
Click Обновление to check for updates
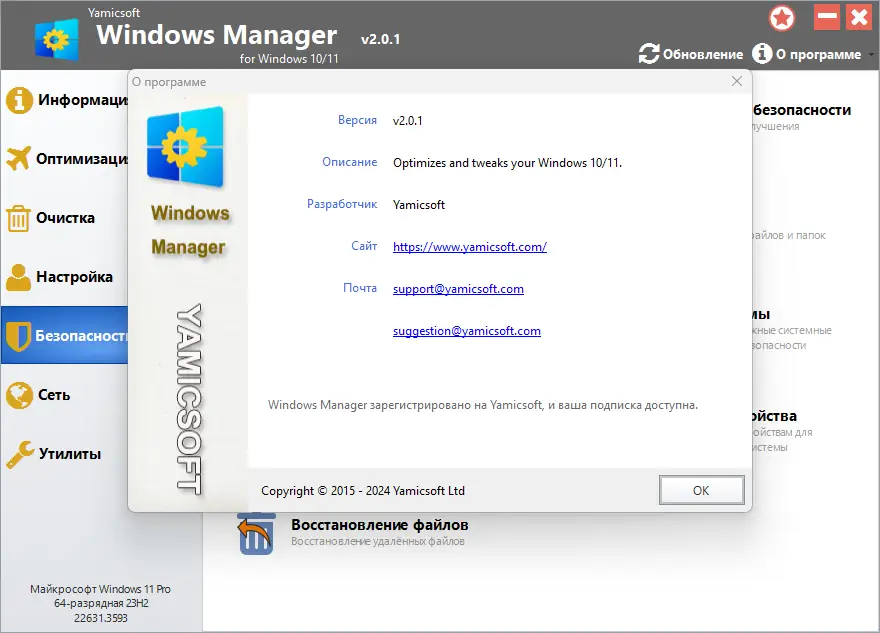703,54
